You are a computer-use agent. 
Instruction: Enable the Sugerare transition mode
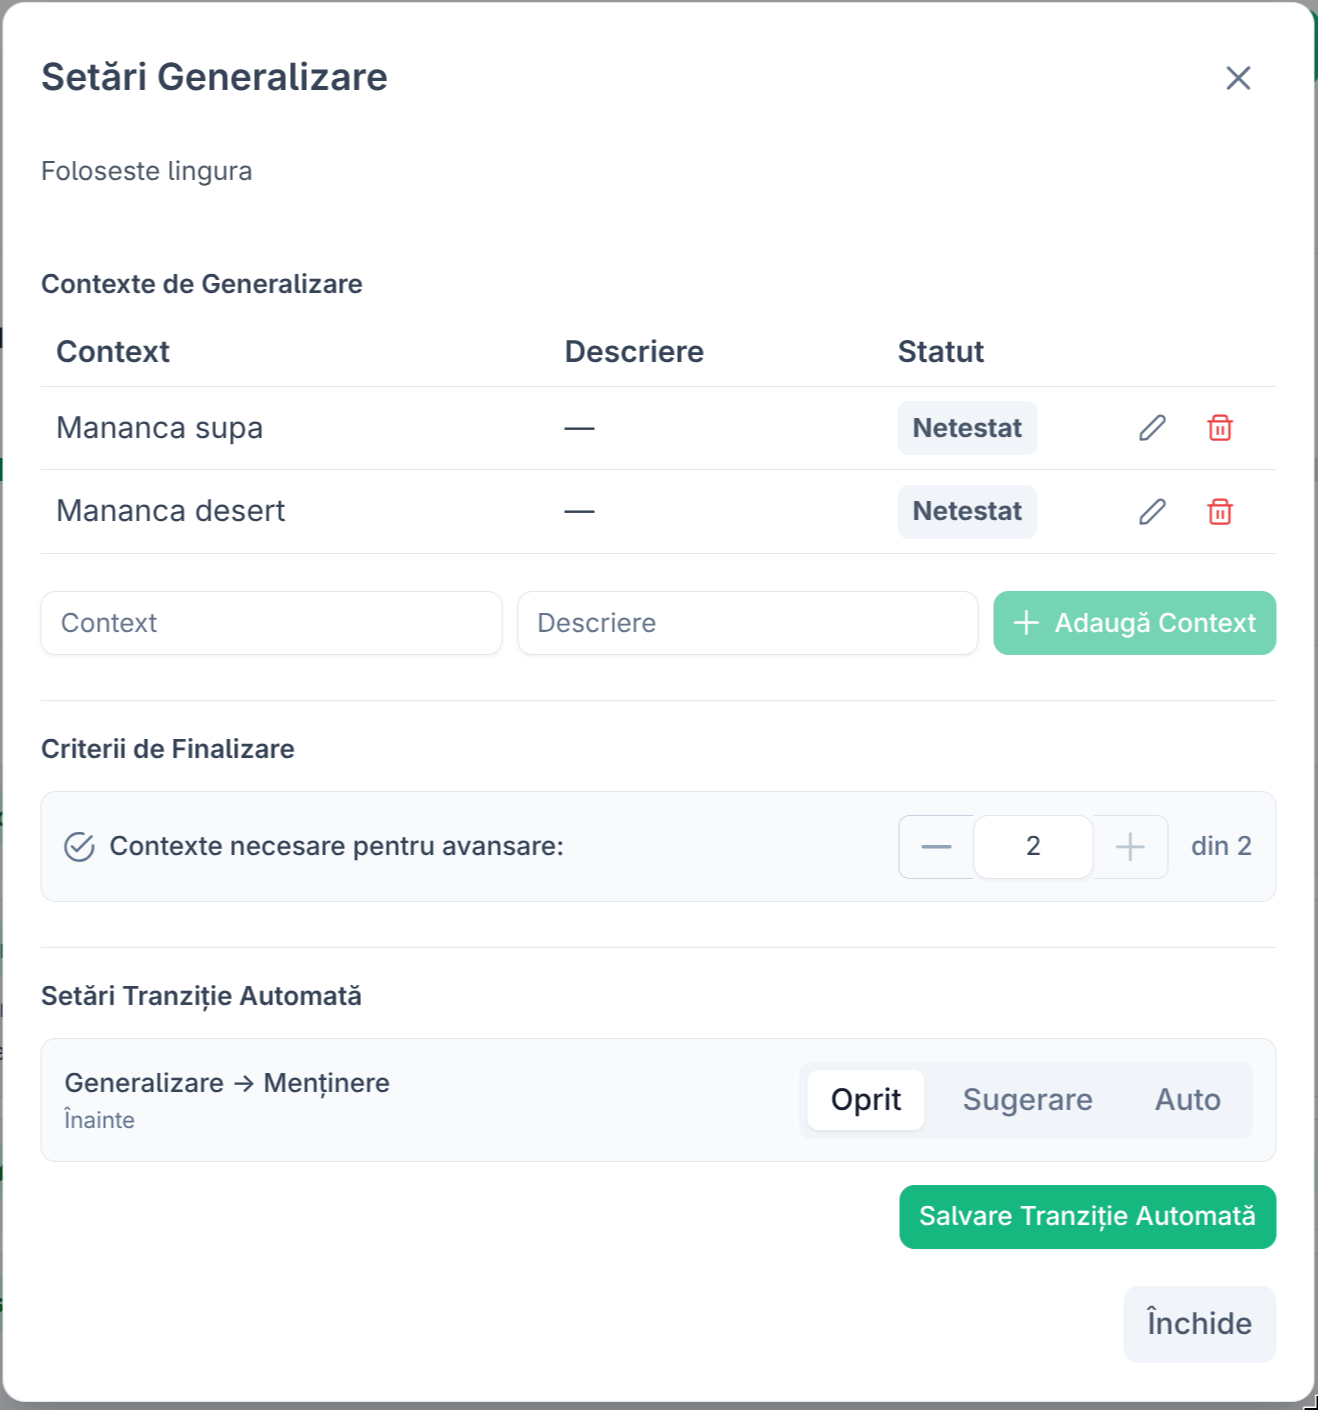1027,1099
